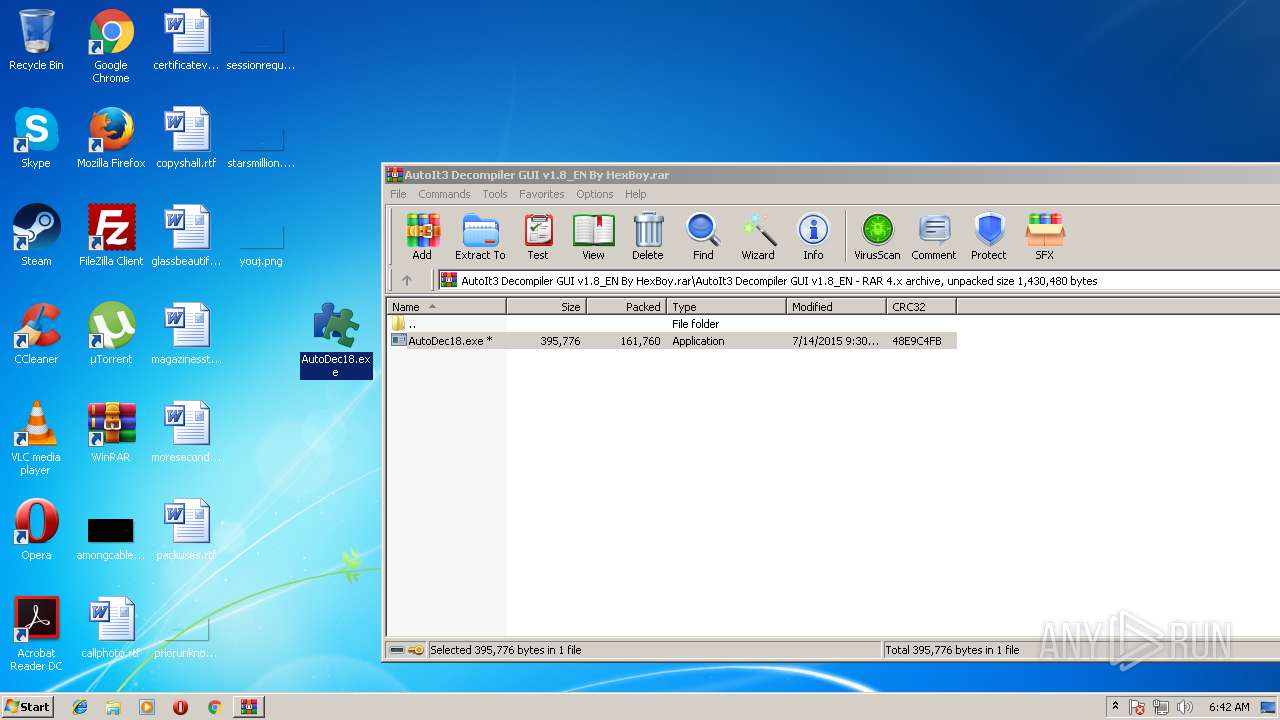1280x720 pixels.
Task: Click the Delete trash icon in WinRAR
Action: point(648,237)
